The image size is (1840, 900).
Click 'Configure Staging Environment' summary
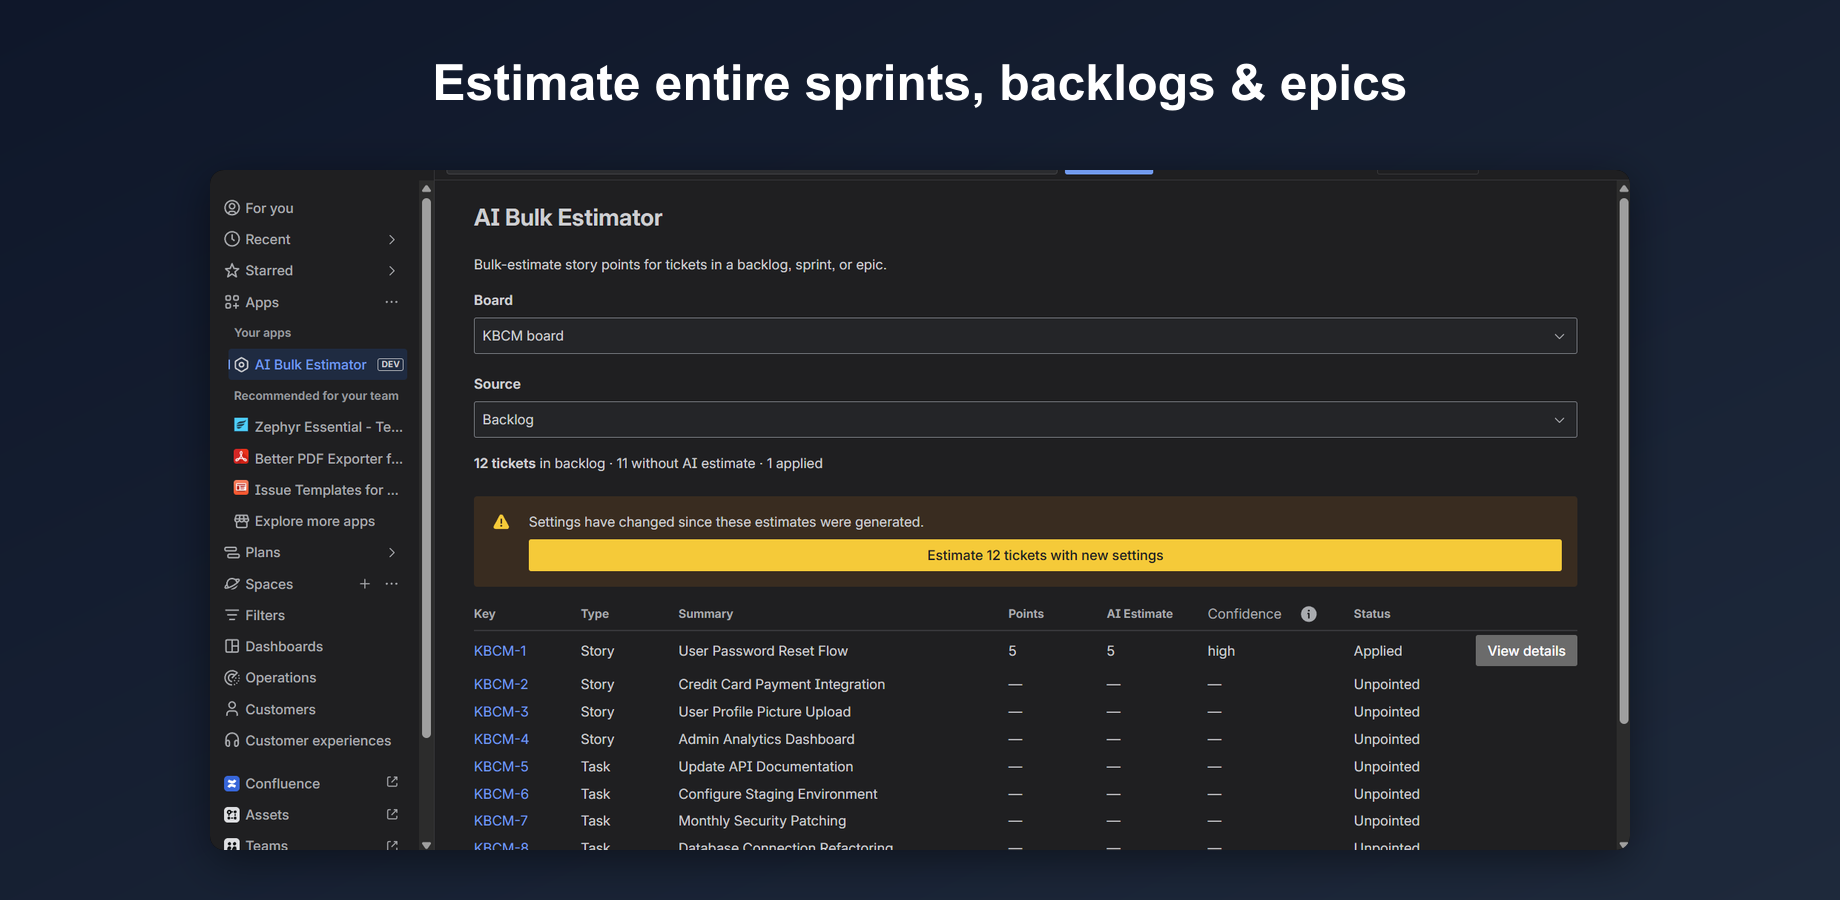778,794
